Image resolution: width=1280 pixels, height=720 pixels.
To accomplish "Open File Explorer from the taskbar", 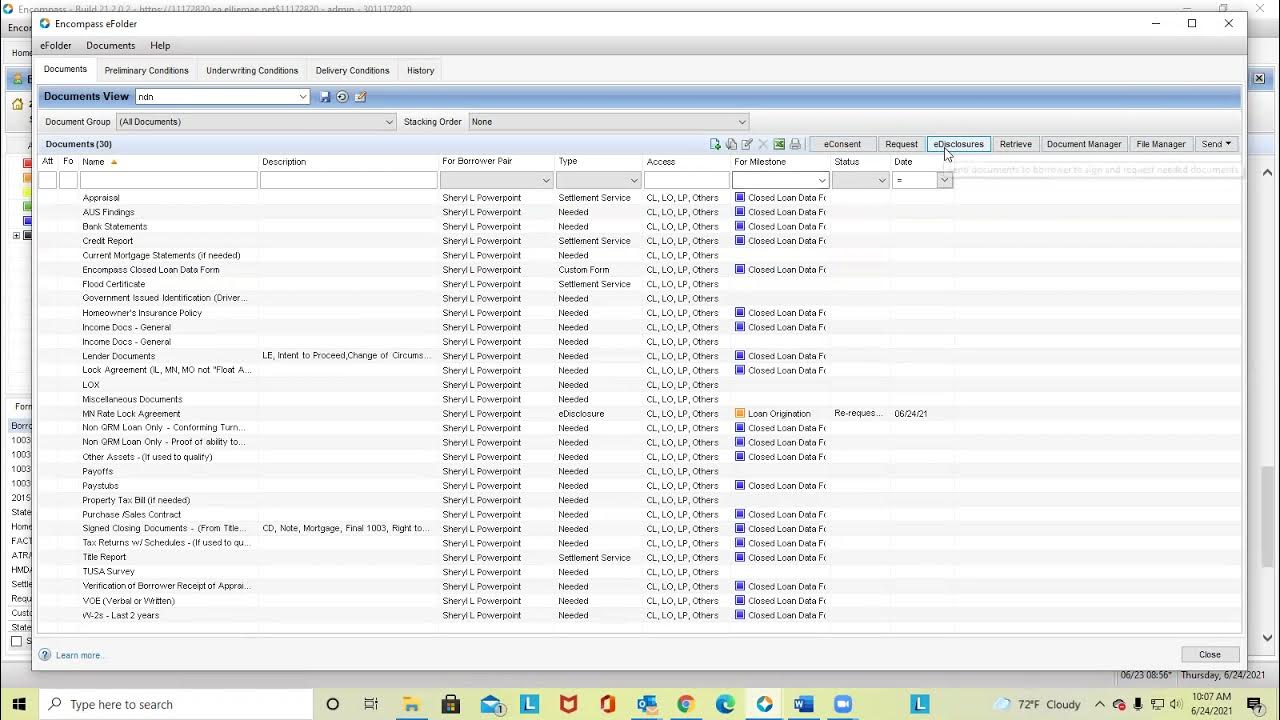I will tap(410, 704).
